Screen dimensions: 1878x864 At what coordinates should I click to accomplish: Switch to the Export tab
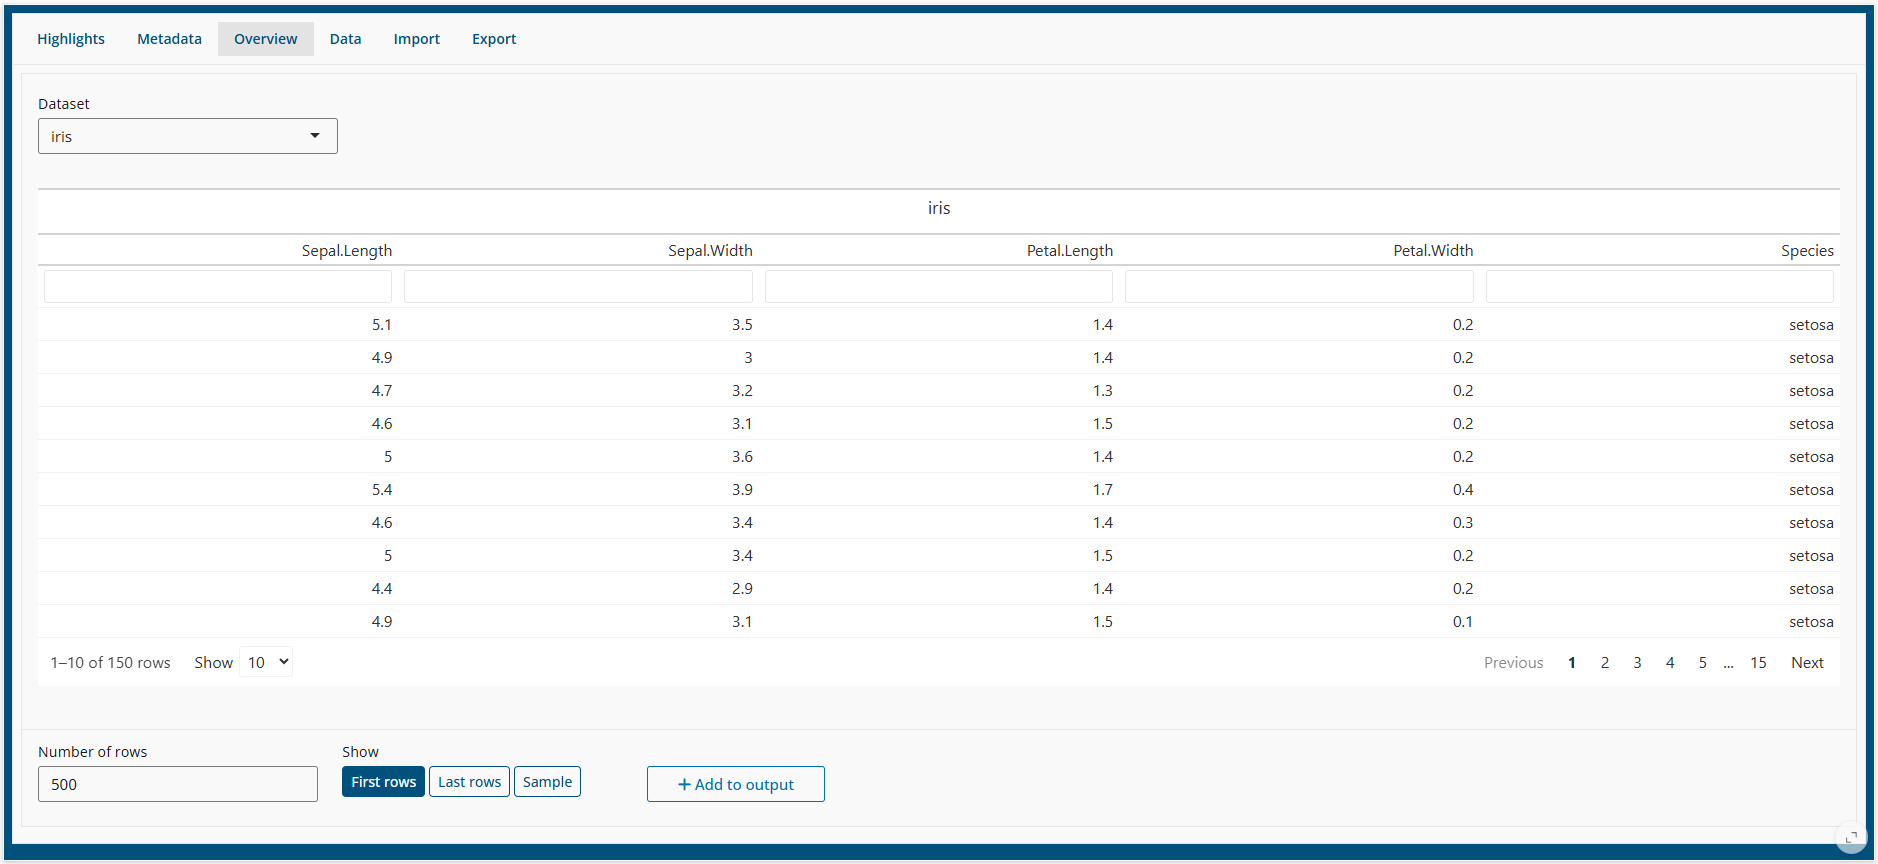point(494,39)
